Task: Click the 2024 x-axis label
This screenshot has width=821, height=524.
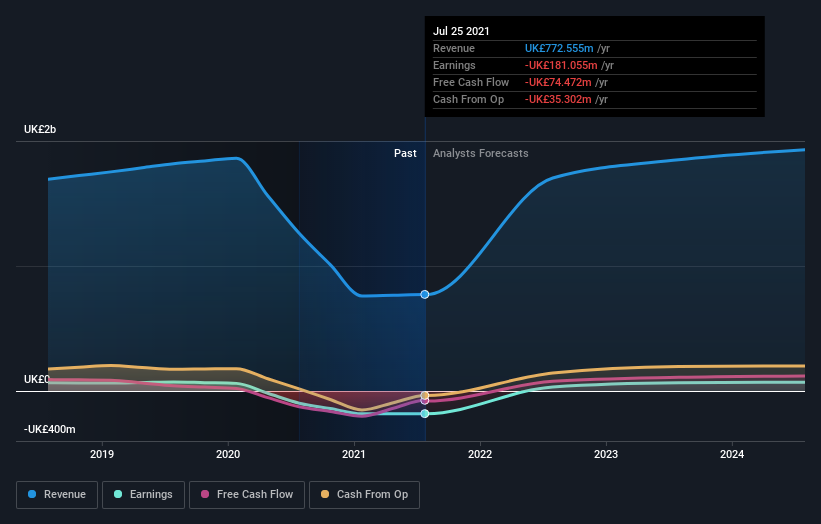Action: tap(732, 454)
